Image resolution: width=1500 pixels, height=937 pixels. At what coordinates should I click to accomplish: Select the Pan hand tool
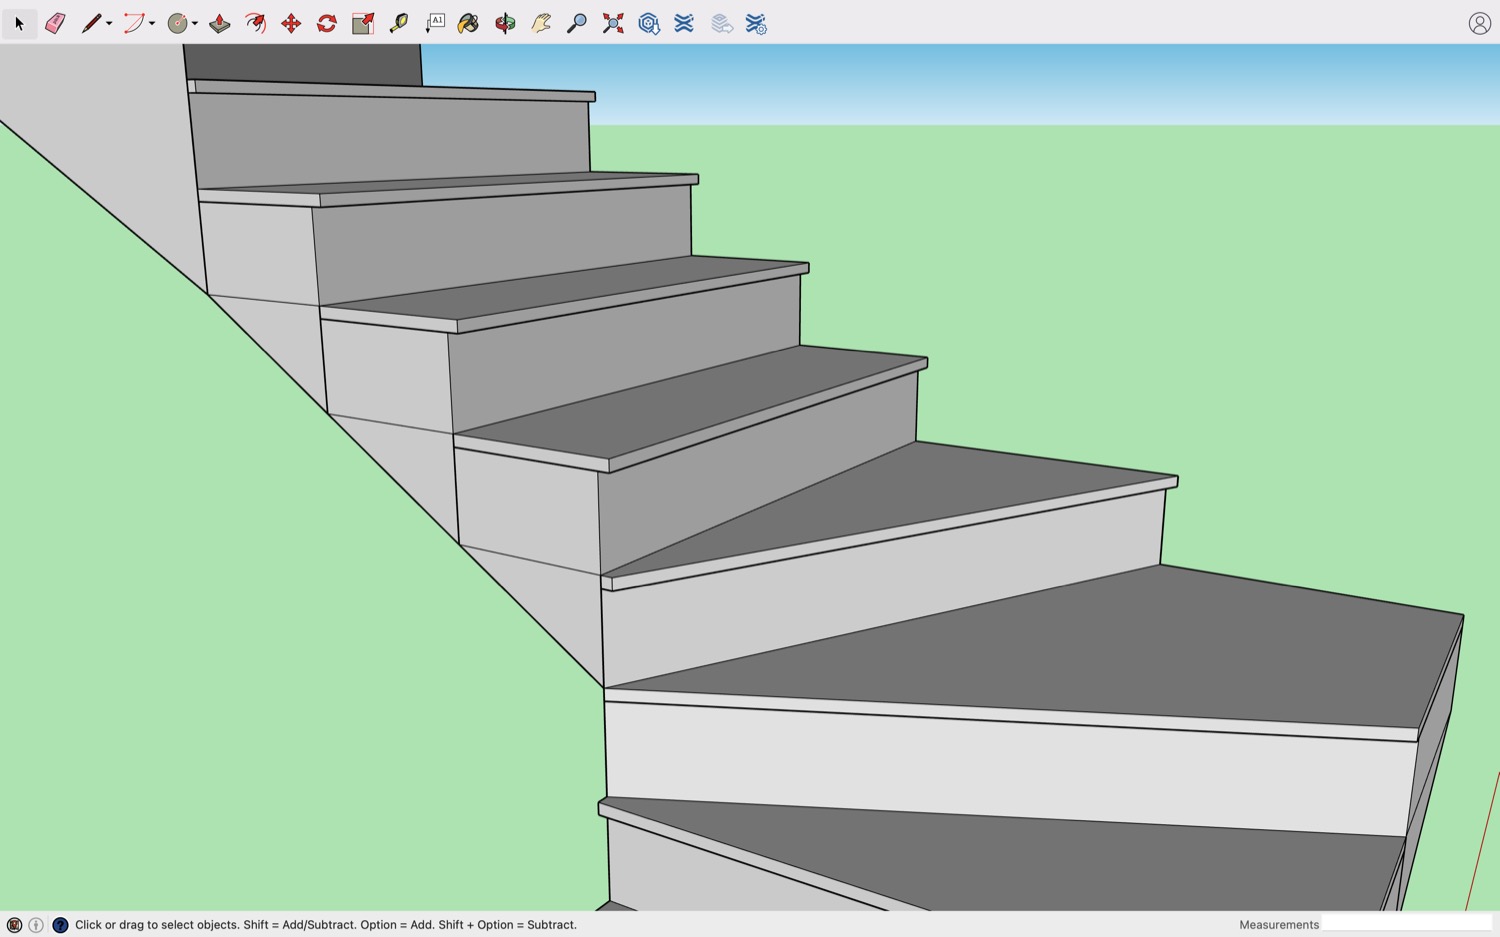coord(541,23)
